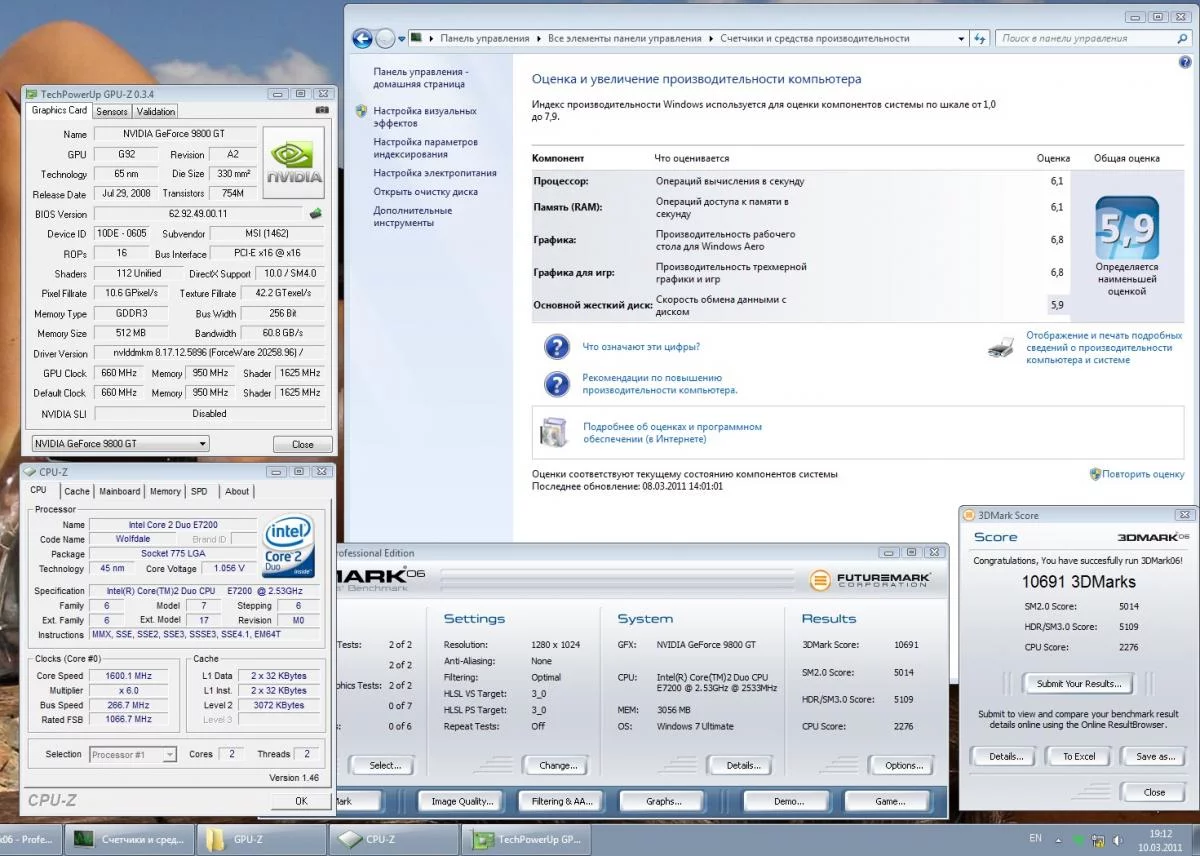Click the Image Quality... button
The height and width of the screenshot is (856, 1200).
click(462, 801)
